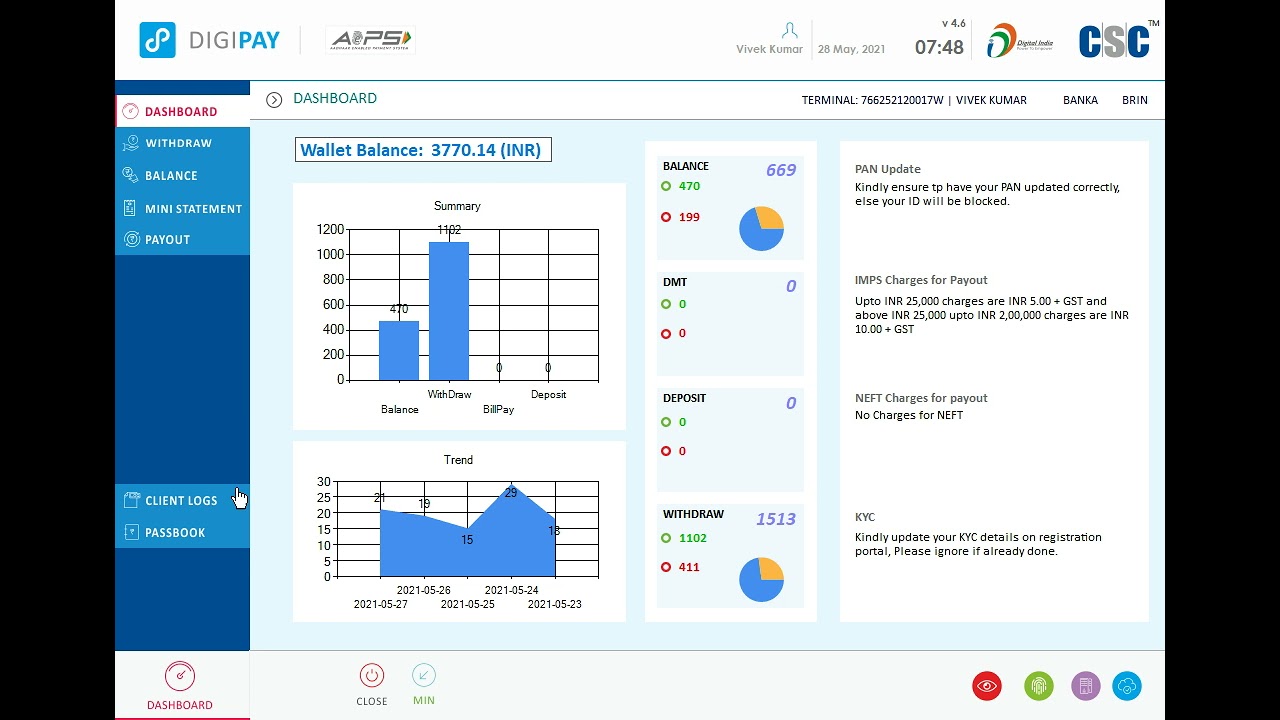Click the purple calculator icon
Image resolution: width=1280 pixels, height=720 pixels.
click(1085, 686)
